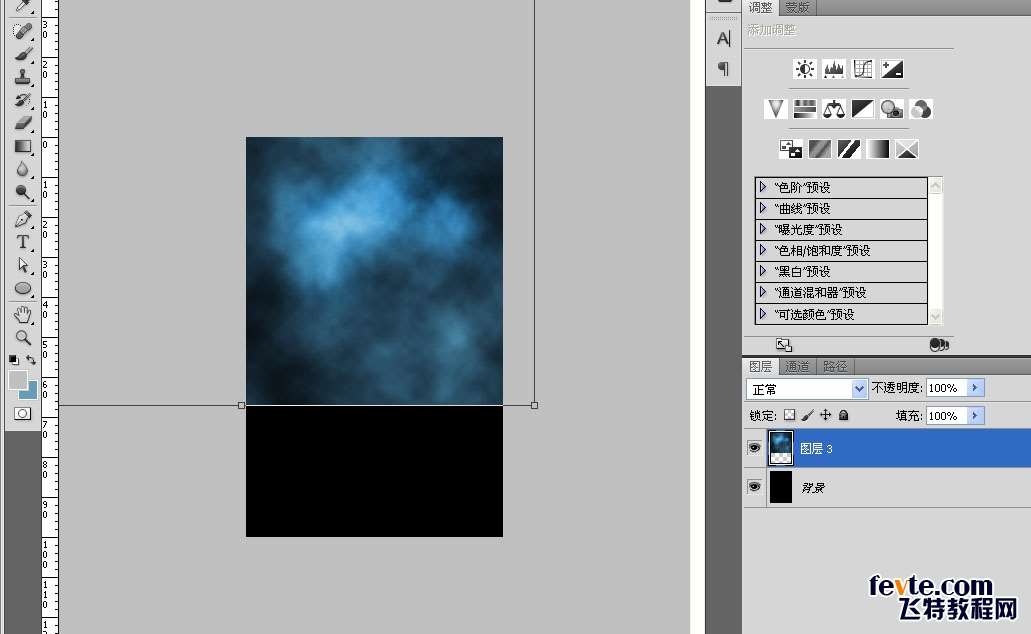Open the 不透明度 slider arrow
Viewport: 1031px width, 634px height.
pos(975,388)
